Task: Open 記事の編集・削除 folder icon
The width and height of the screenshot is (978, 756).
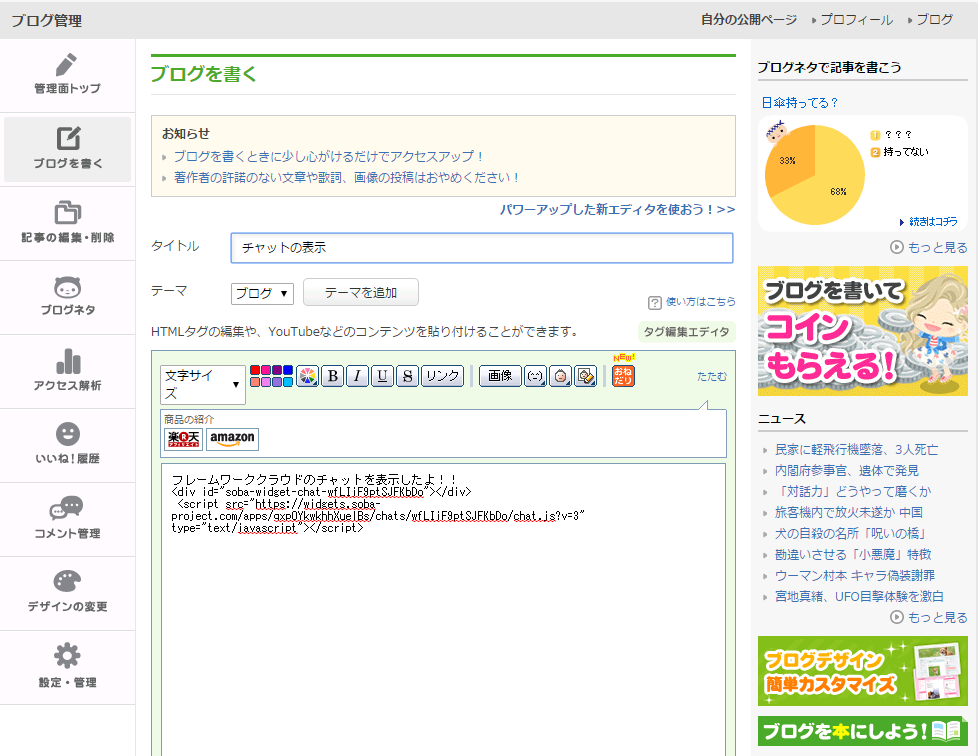Action: point(67,213)
